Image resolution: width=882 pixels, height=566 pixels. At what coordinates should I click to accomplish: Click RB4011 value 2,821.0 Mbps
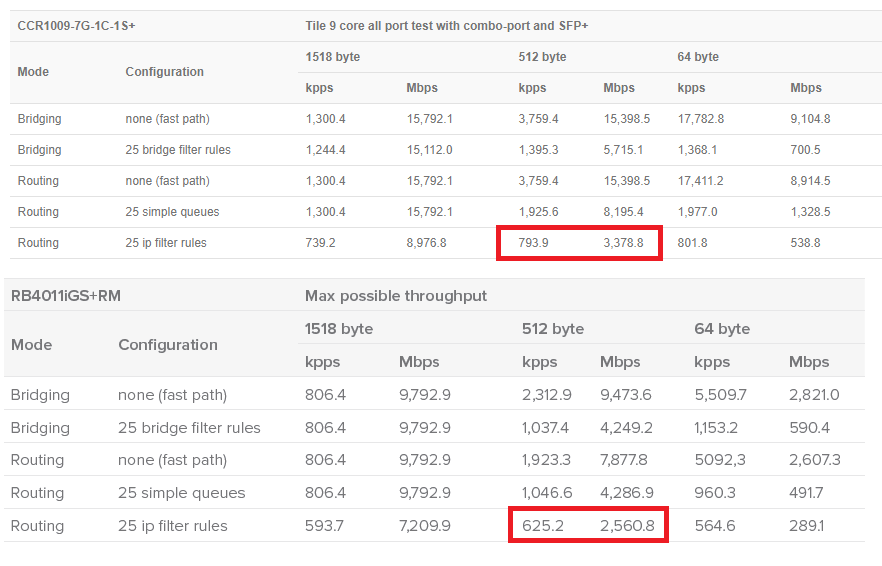(814, 394)
